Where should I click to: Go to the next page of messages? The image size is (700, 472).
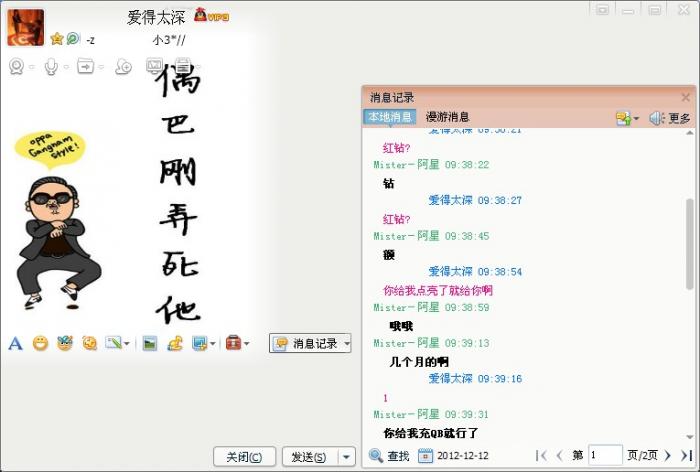pos(667,455)
